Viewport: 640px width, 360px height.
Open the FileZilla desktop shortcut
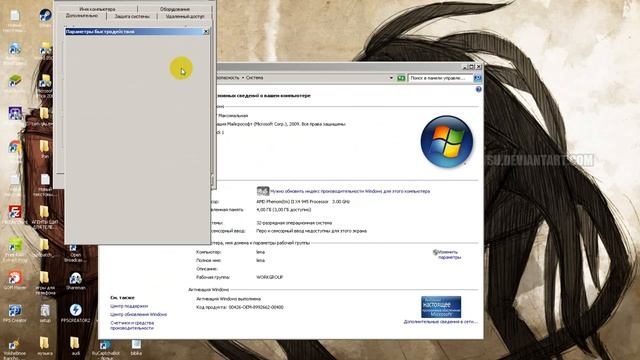pyautogui.click(x=15, y=212)
